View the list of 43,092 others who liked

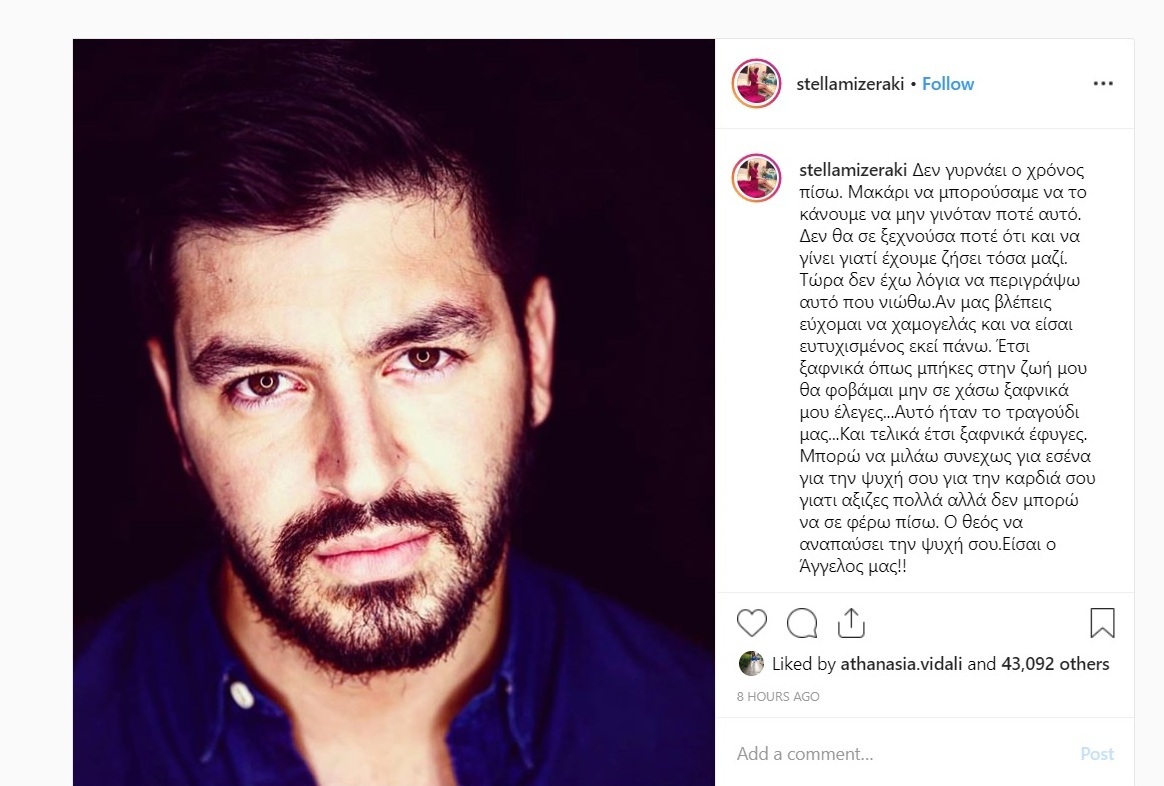pyautogui.click(x=1055, y=664)
